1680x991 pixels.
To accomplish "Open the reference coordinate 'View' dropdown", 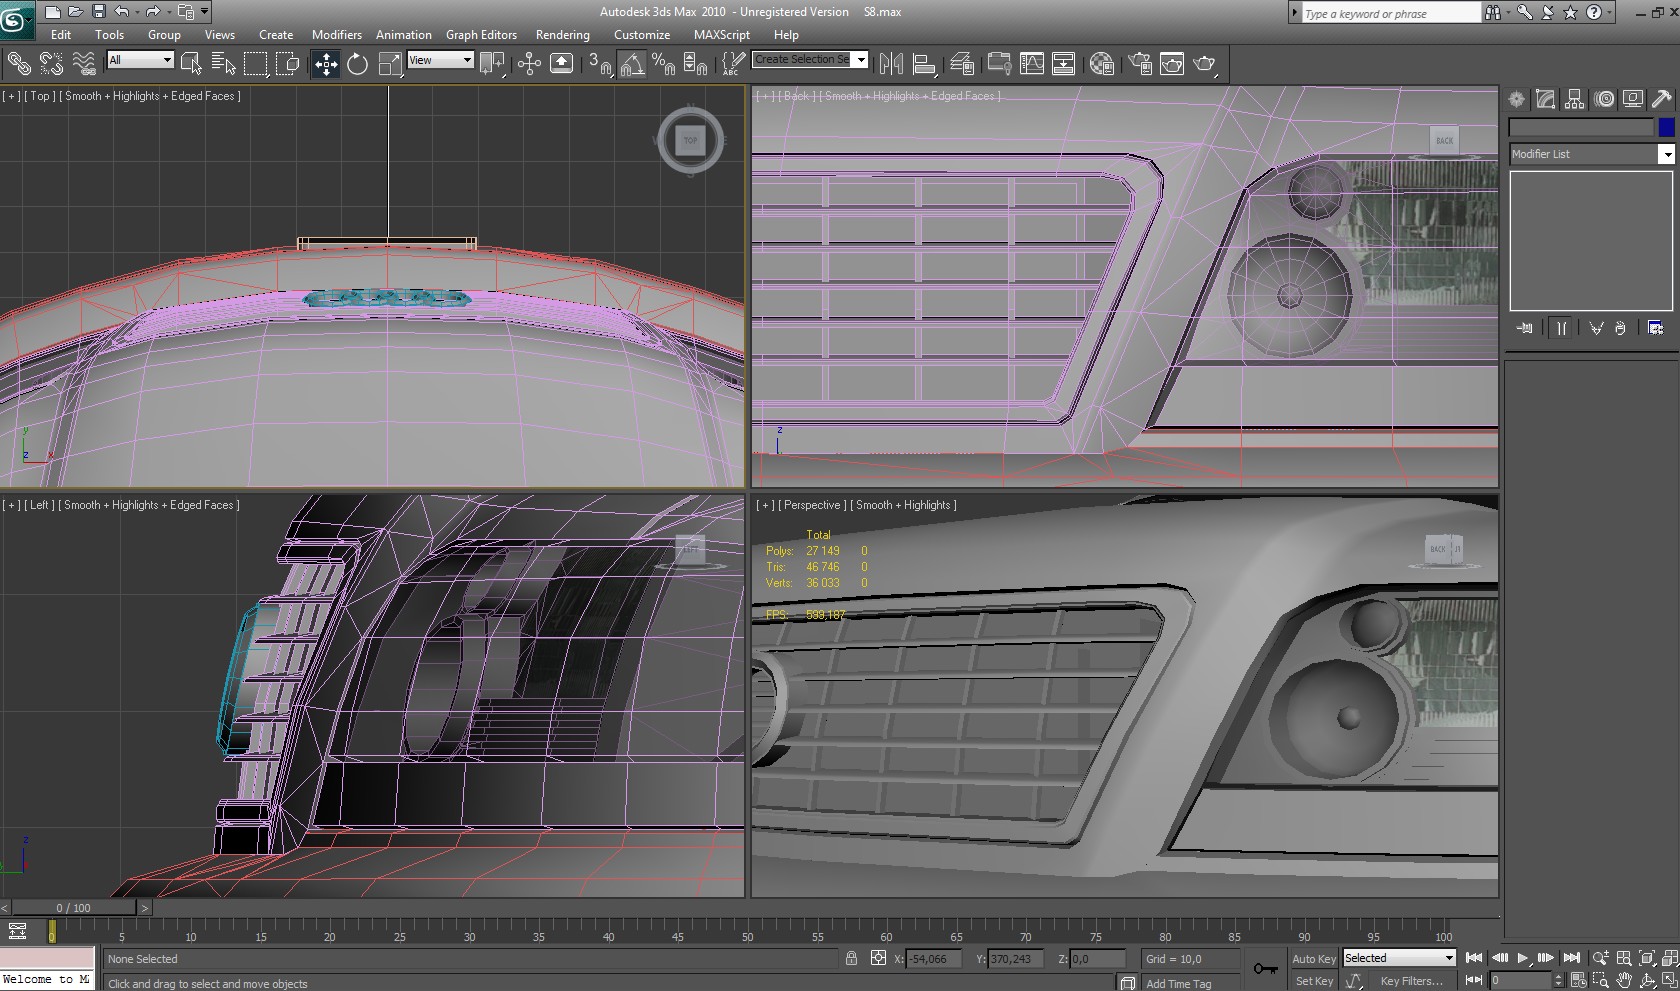I will click(440, 60).
